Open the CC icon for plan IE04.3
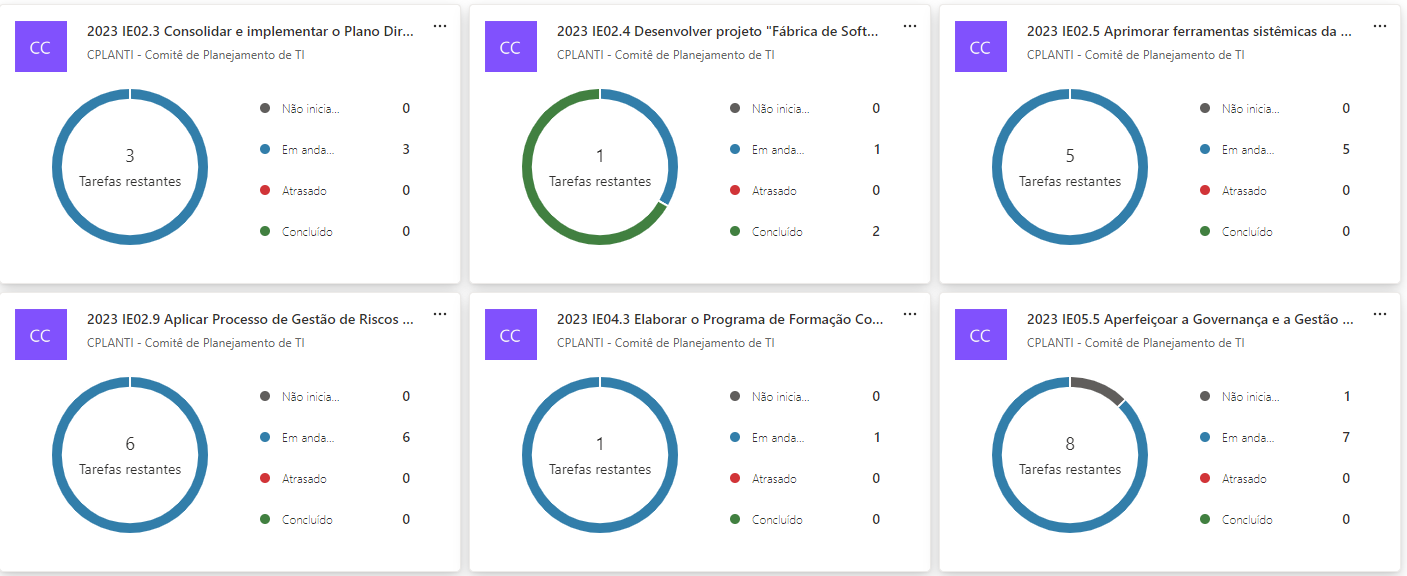This screenshot has width=1407, height=576. (x=510, y=335)
